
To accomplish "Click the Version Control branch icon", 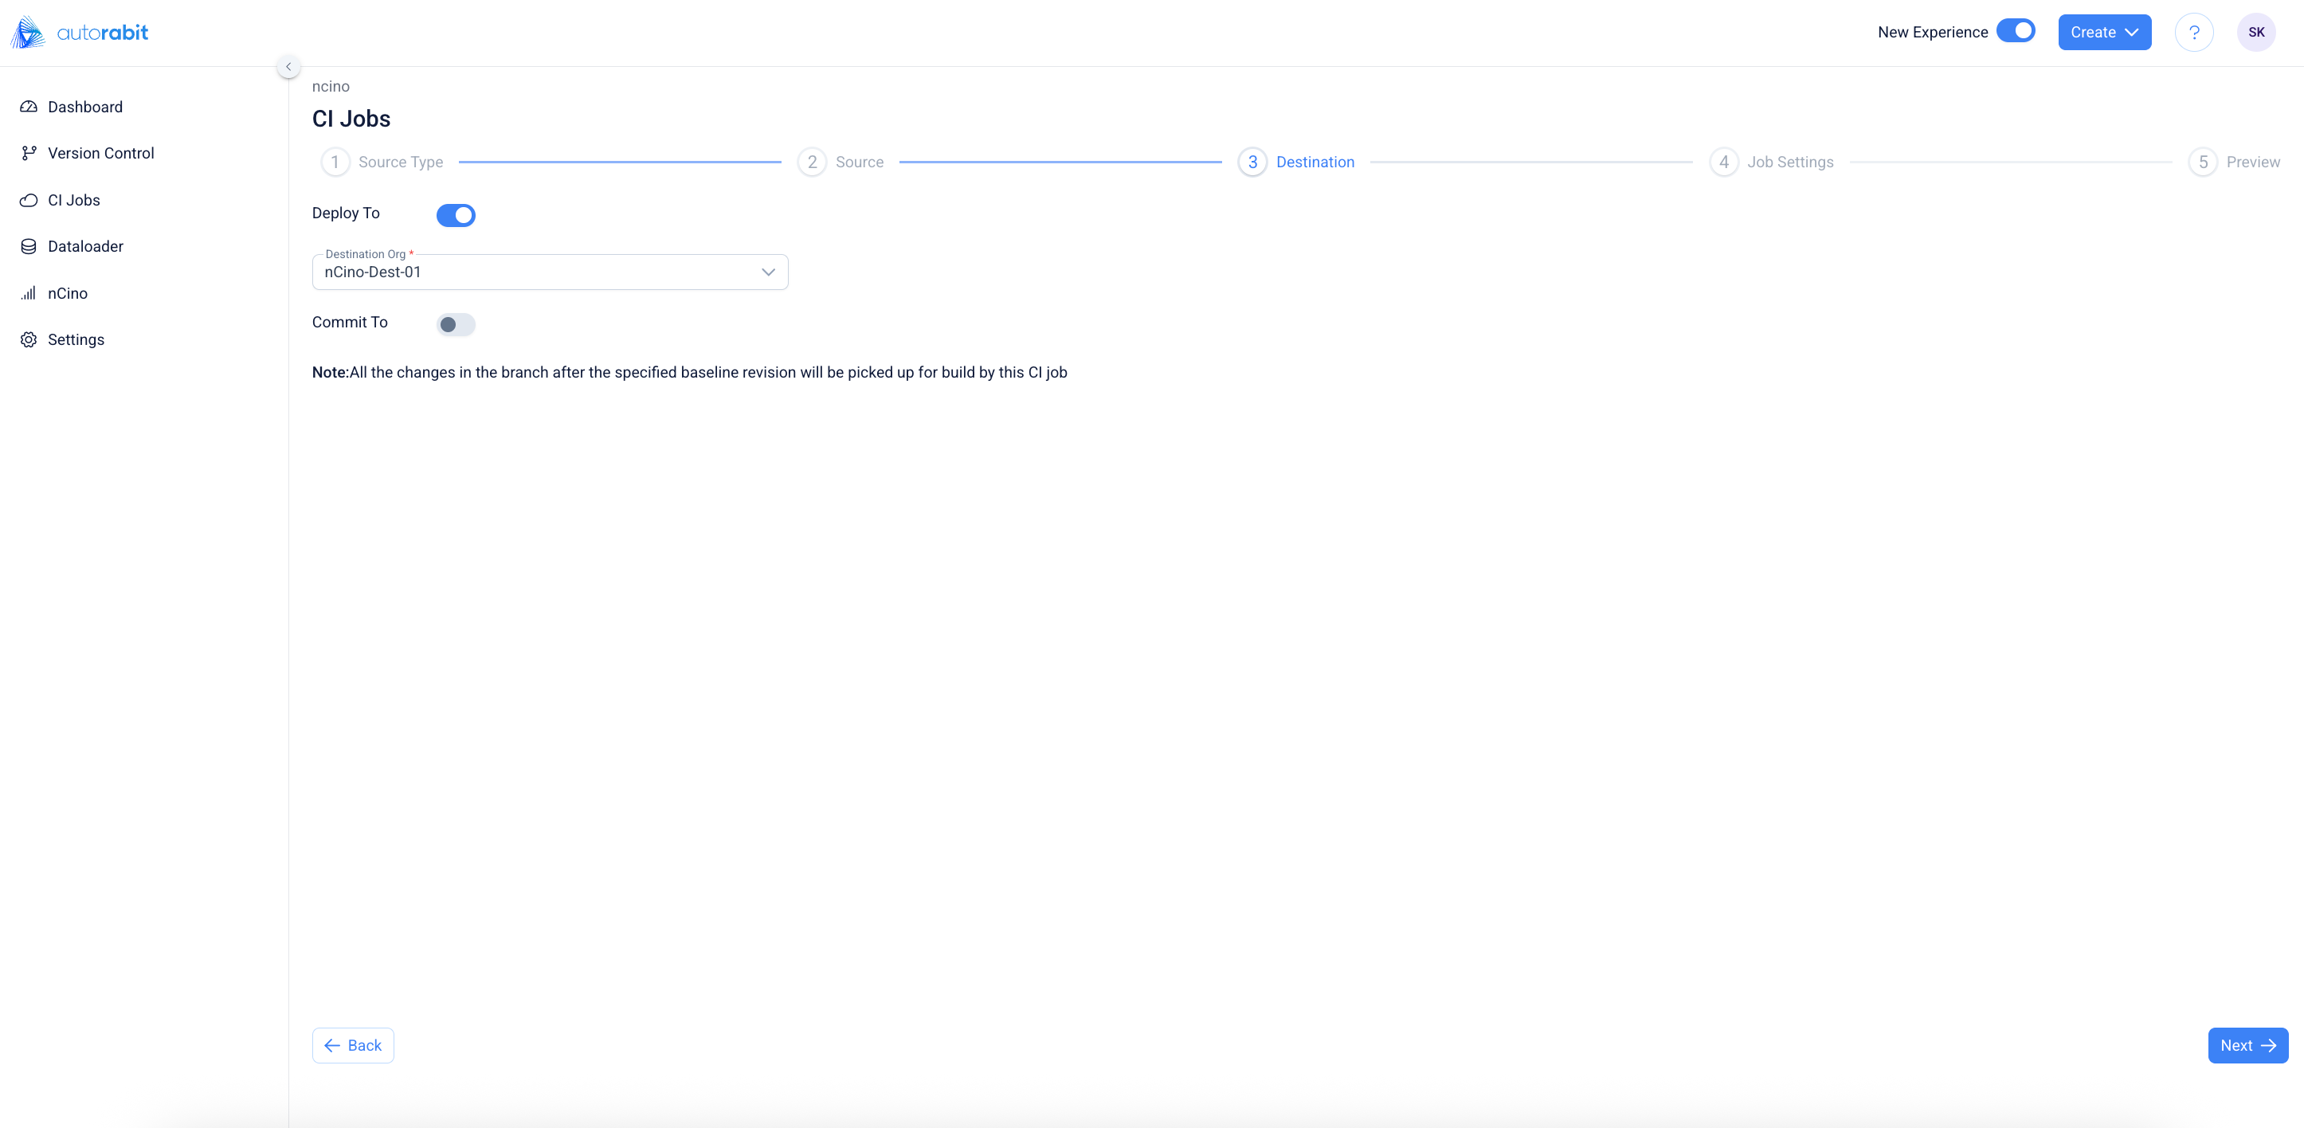I will tap(29, 153).
